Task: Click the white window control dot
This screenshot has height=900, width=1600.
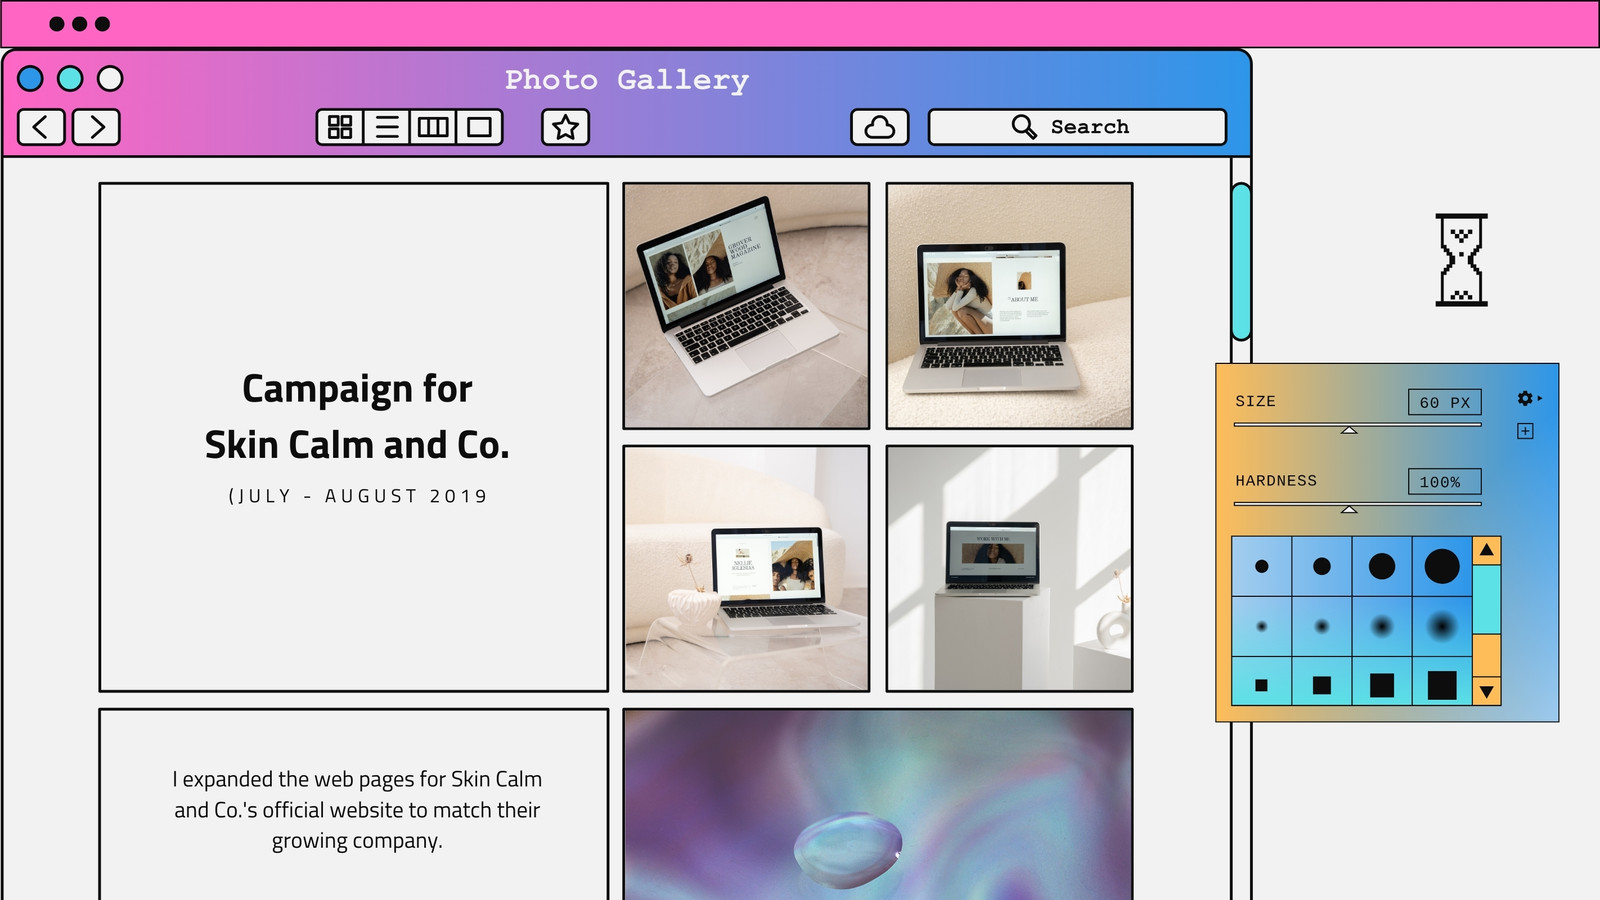Action: click(110, 78)
